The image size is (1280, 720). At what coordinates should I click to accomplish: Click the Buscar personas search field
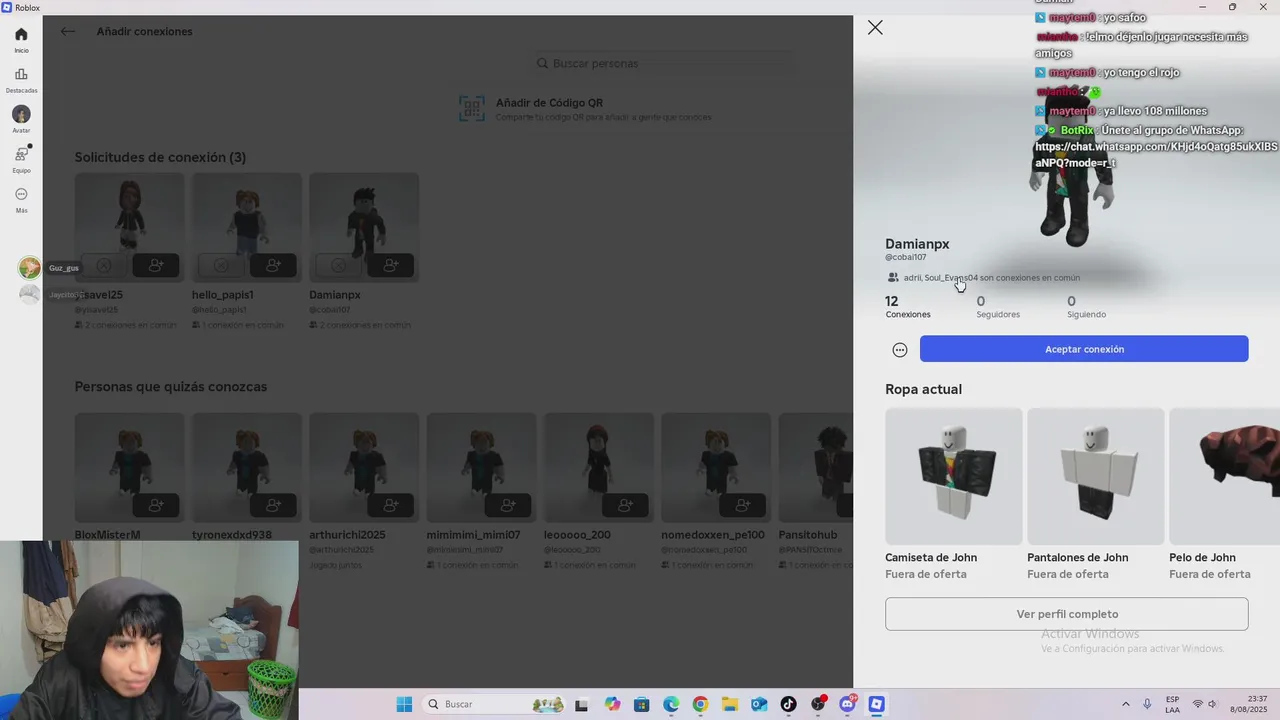665,63
